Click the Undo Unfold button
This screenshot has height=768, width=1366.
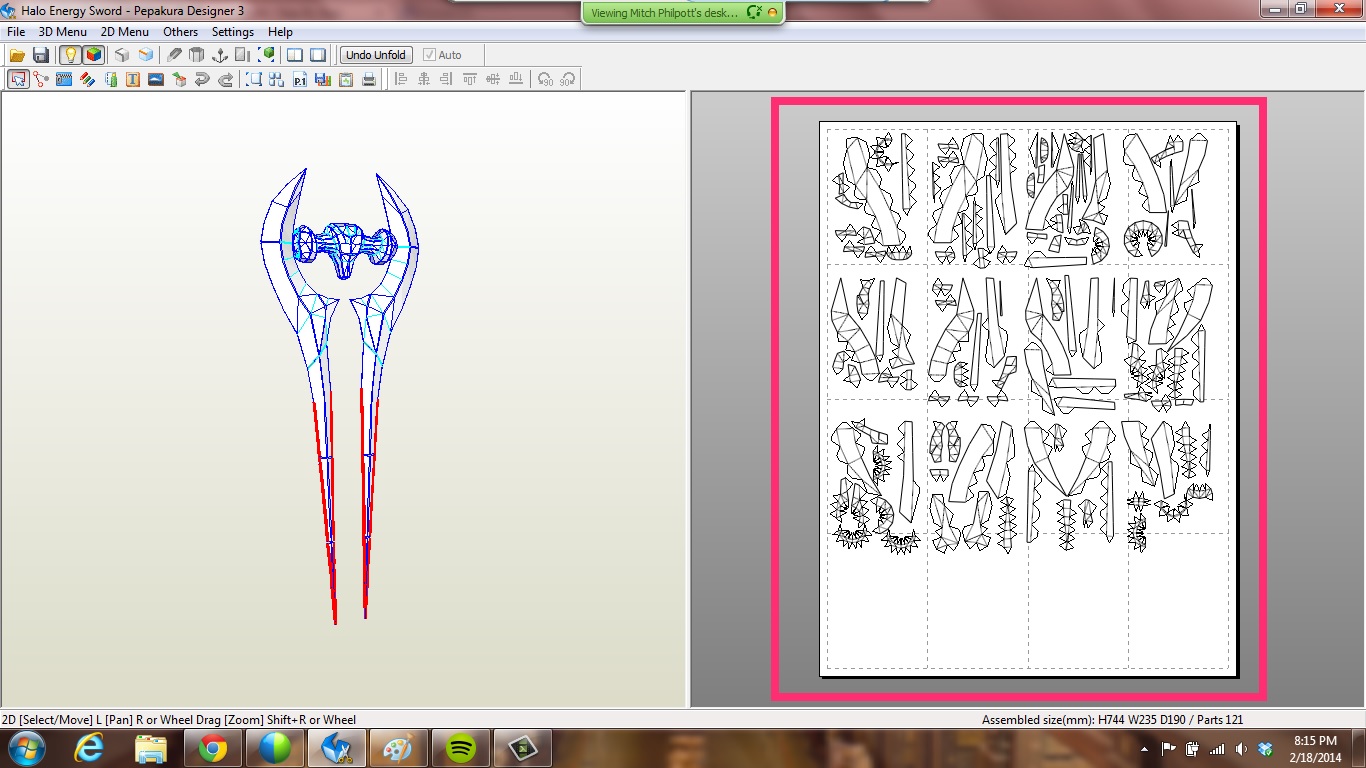[x=376, y=55]
